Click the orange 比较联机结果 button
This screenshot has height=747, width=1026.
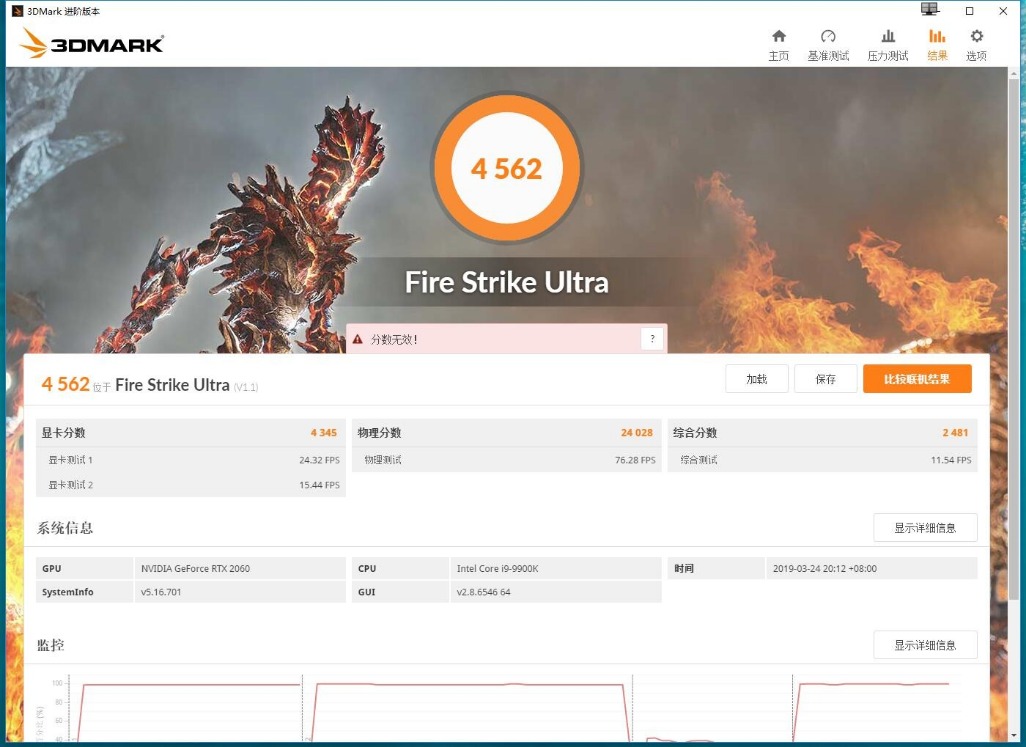(919, 379)
